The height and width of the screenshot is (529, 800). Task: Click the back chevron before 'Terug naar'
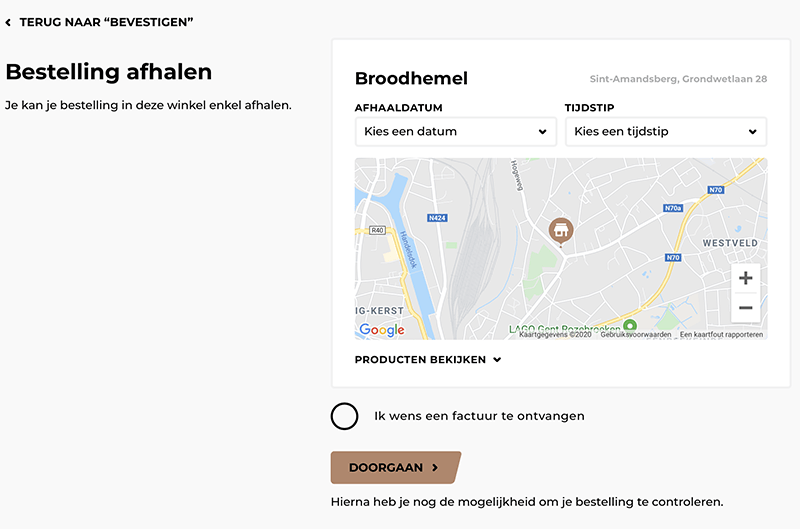coord(9,21)
